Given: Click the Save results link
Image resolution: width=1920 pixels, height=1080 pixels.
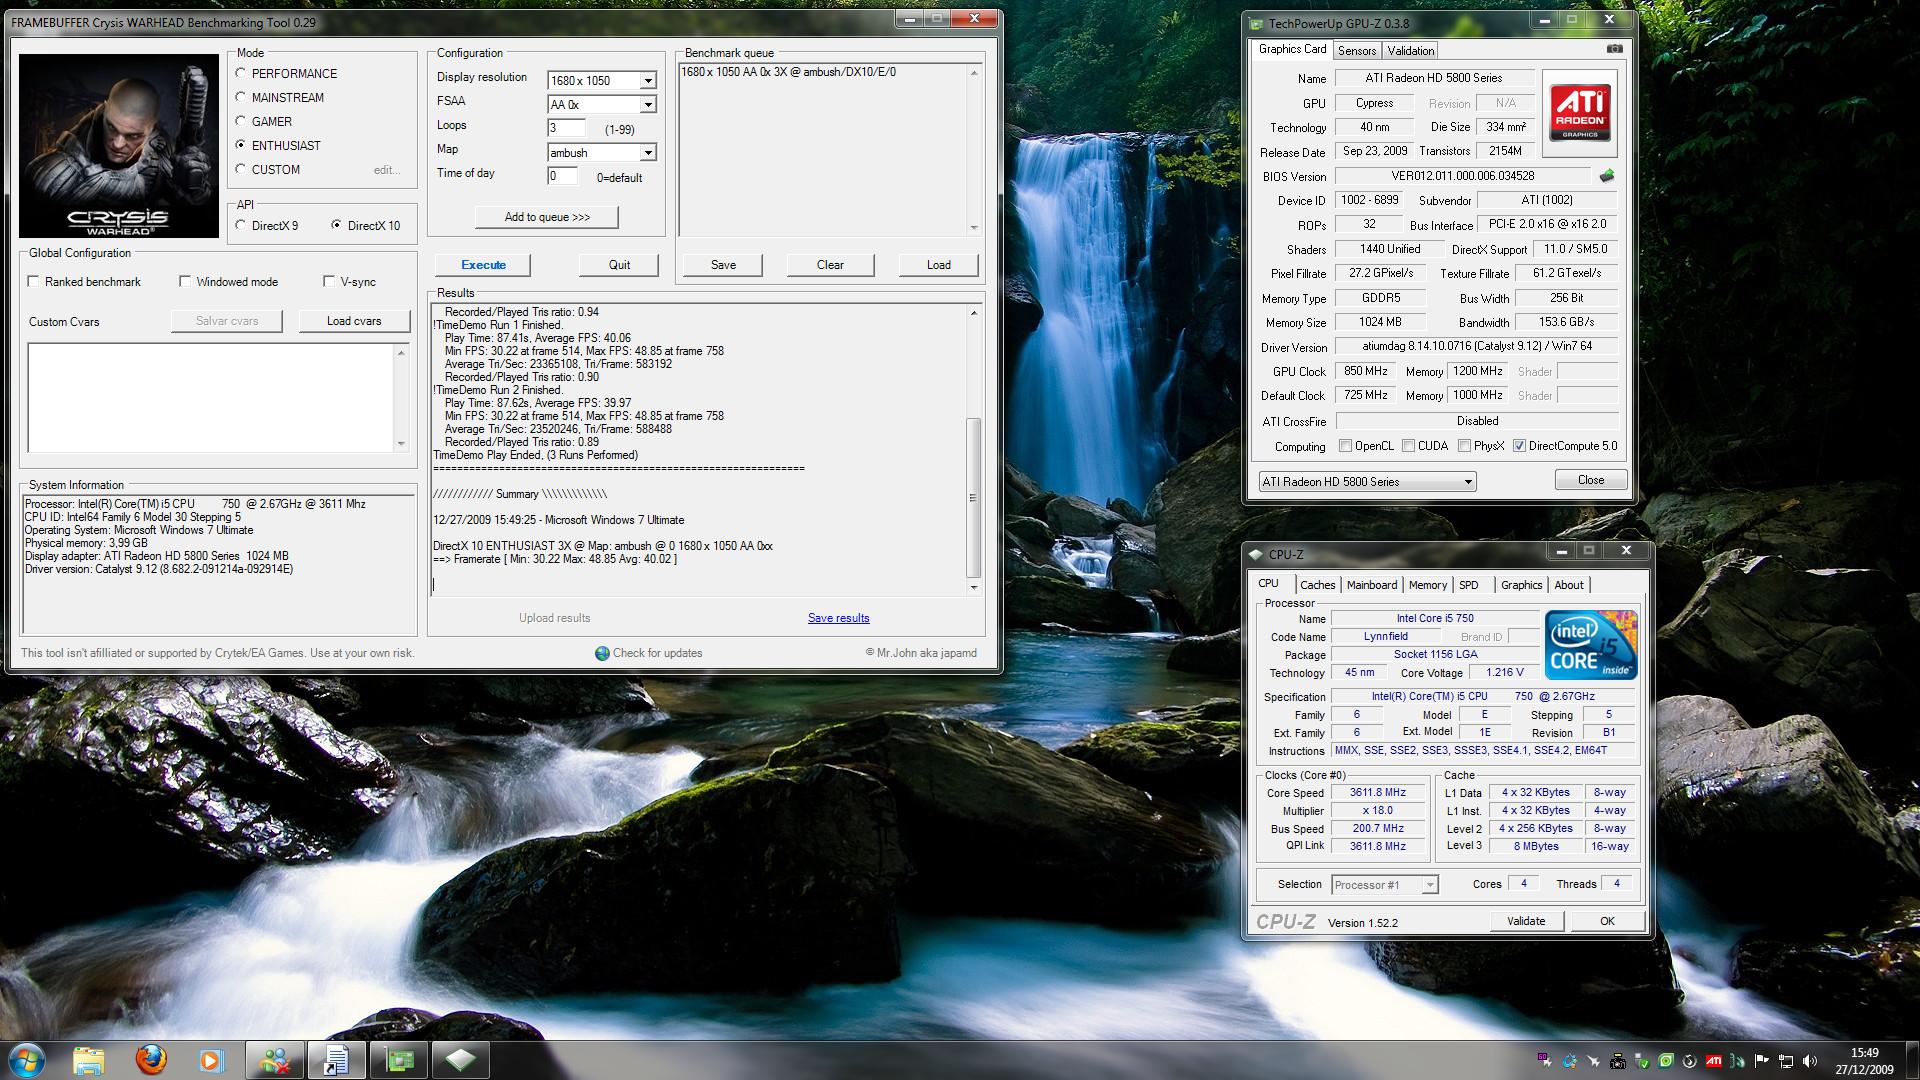Looking at the screenshot, I should coord(838,618).
